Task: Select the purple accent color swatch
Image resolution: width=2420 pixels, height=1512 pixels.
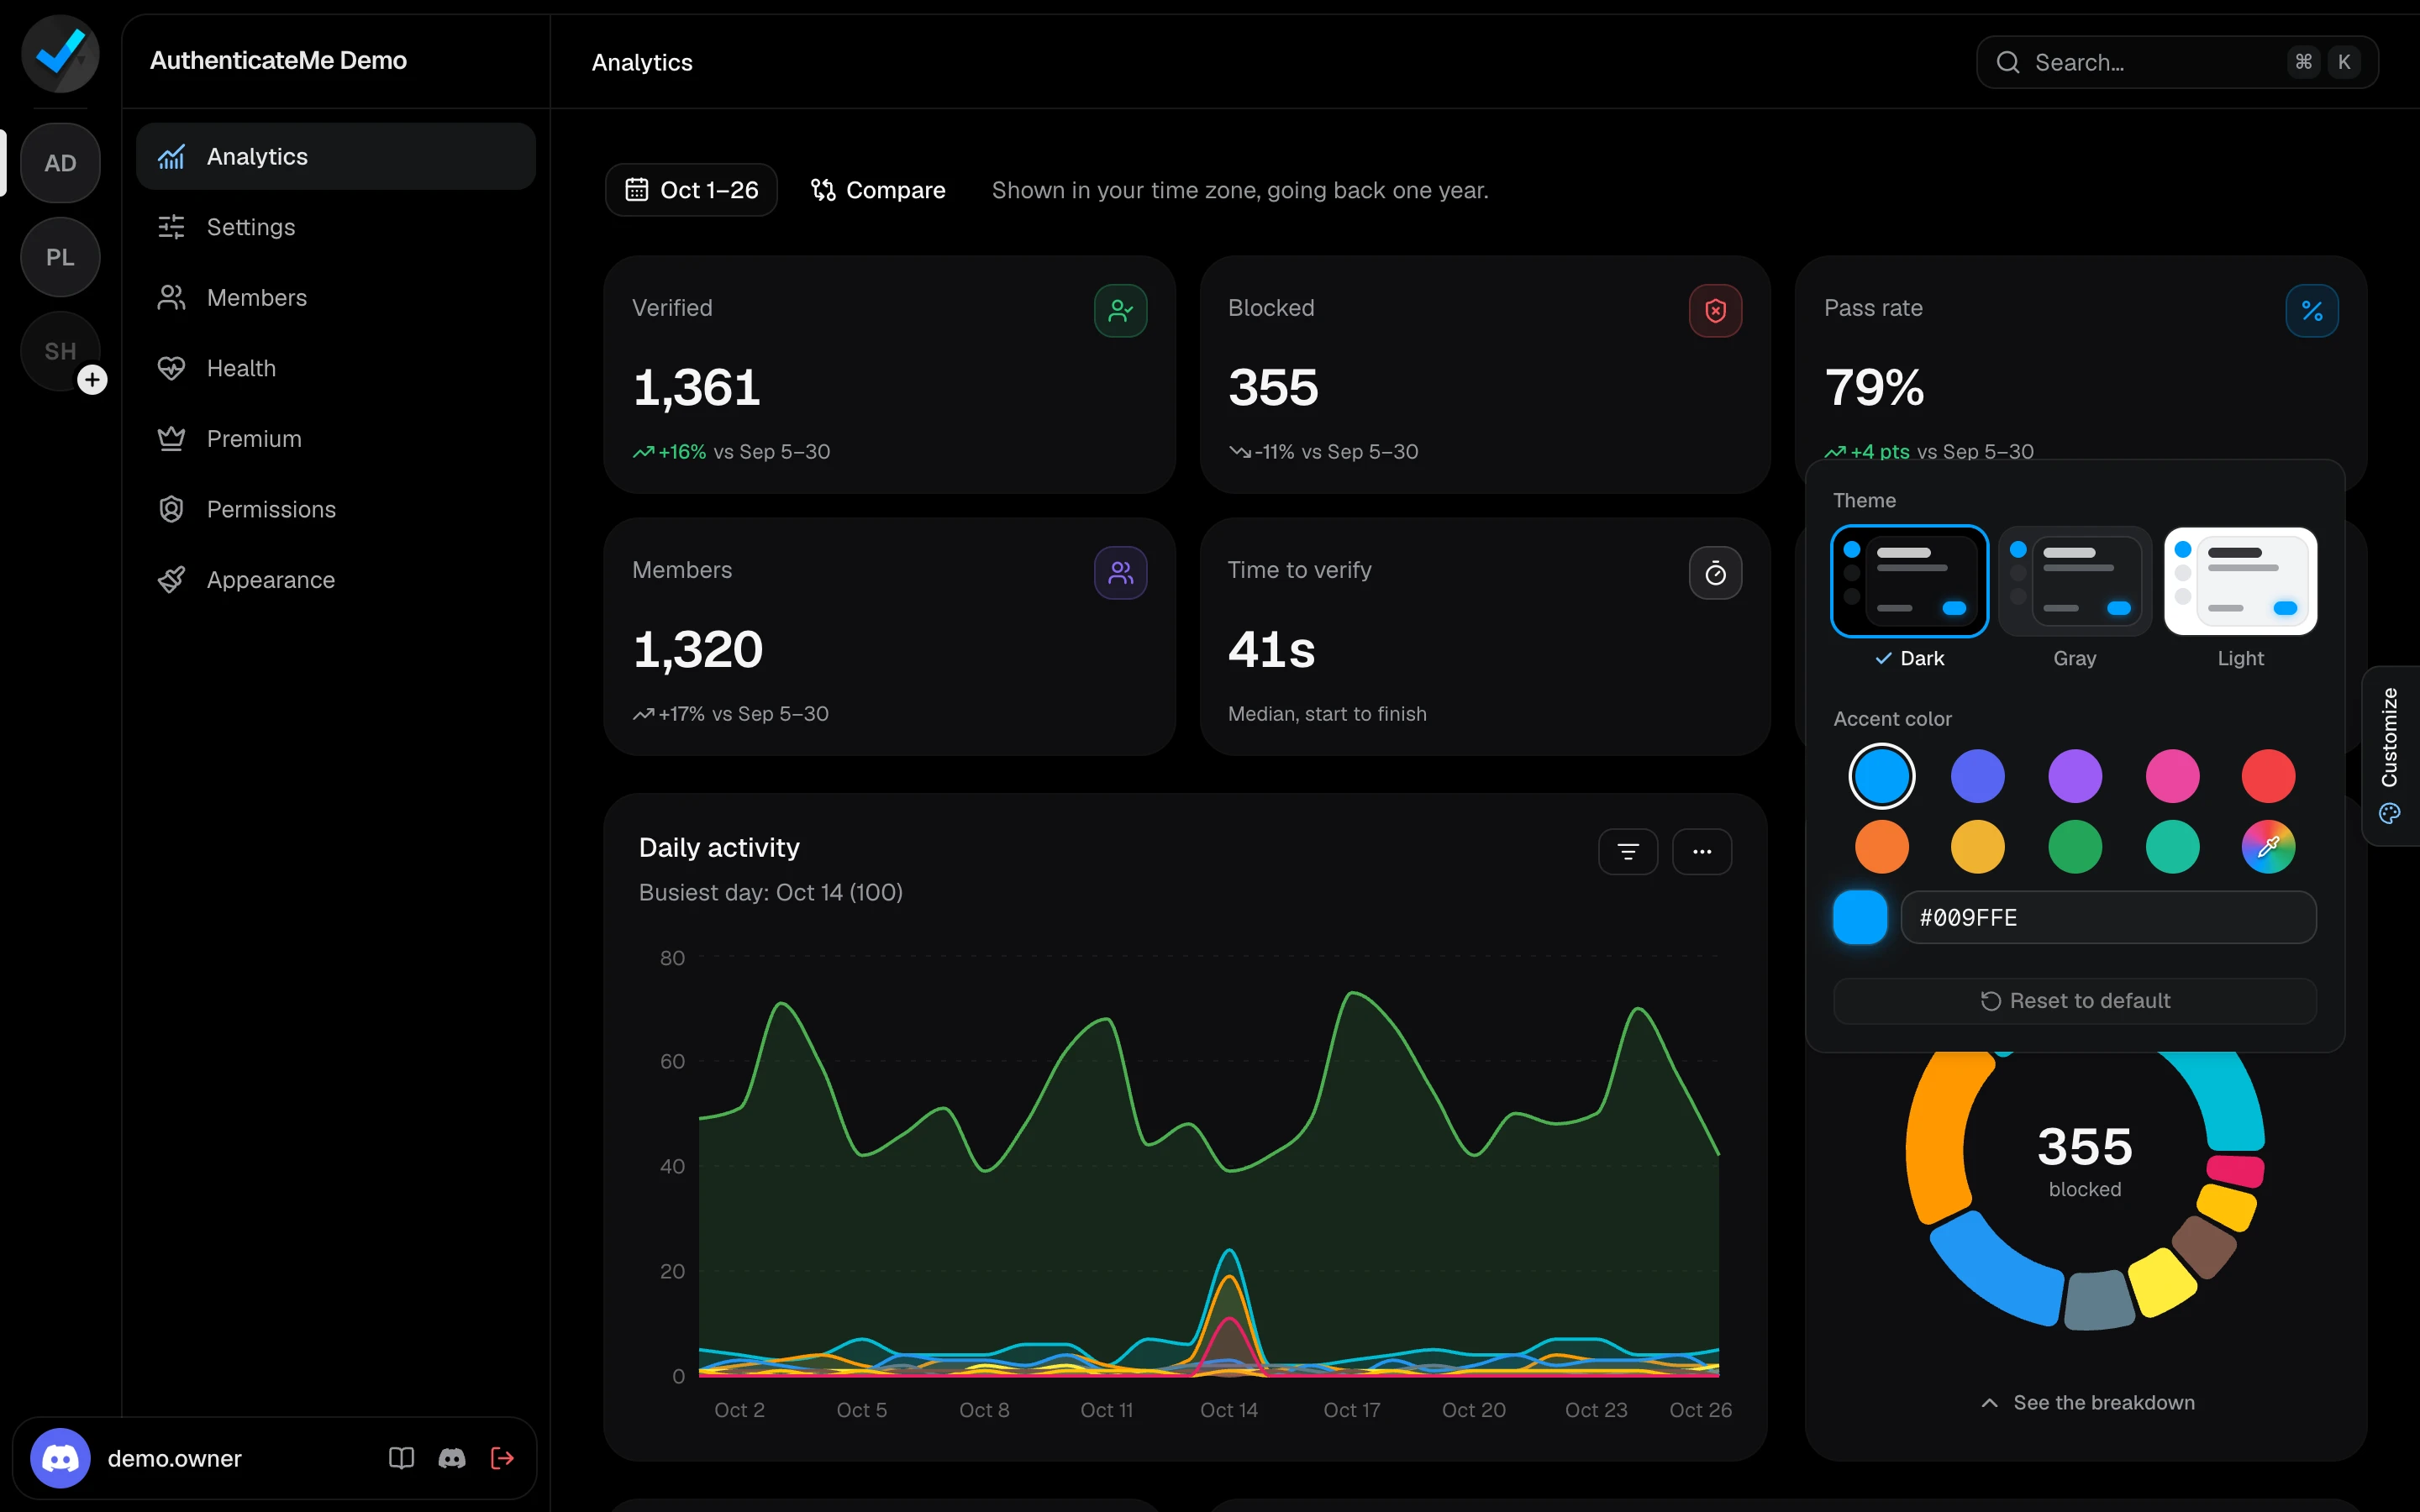Action: pos(2075,776)
